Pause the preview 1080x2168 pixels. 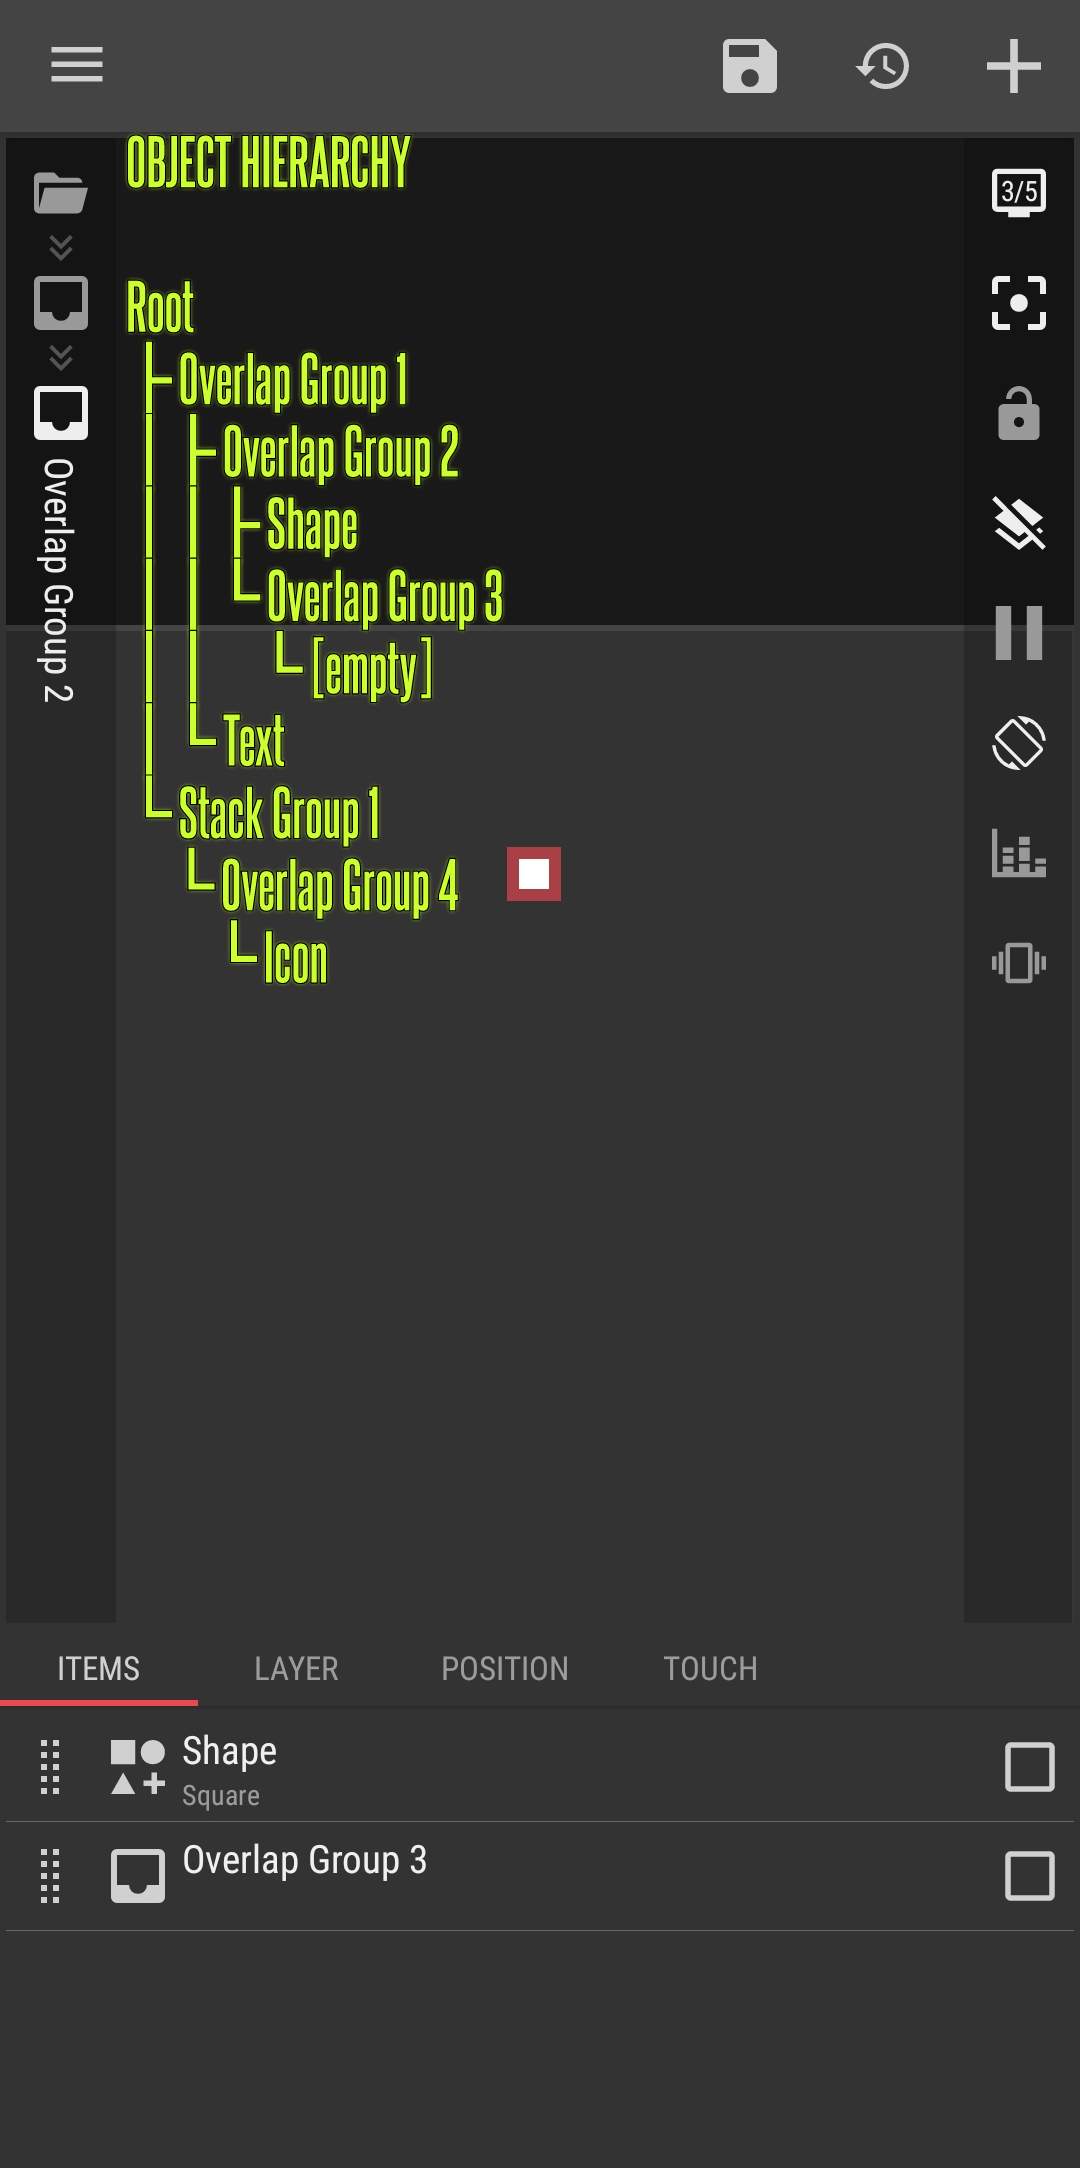click(1019, 633)
